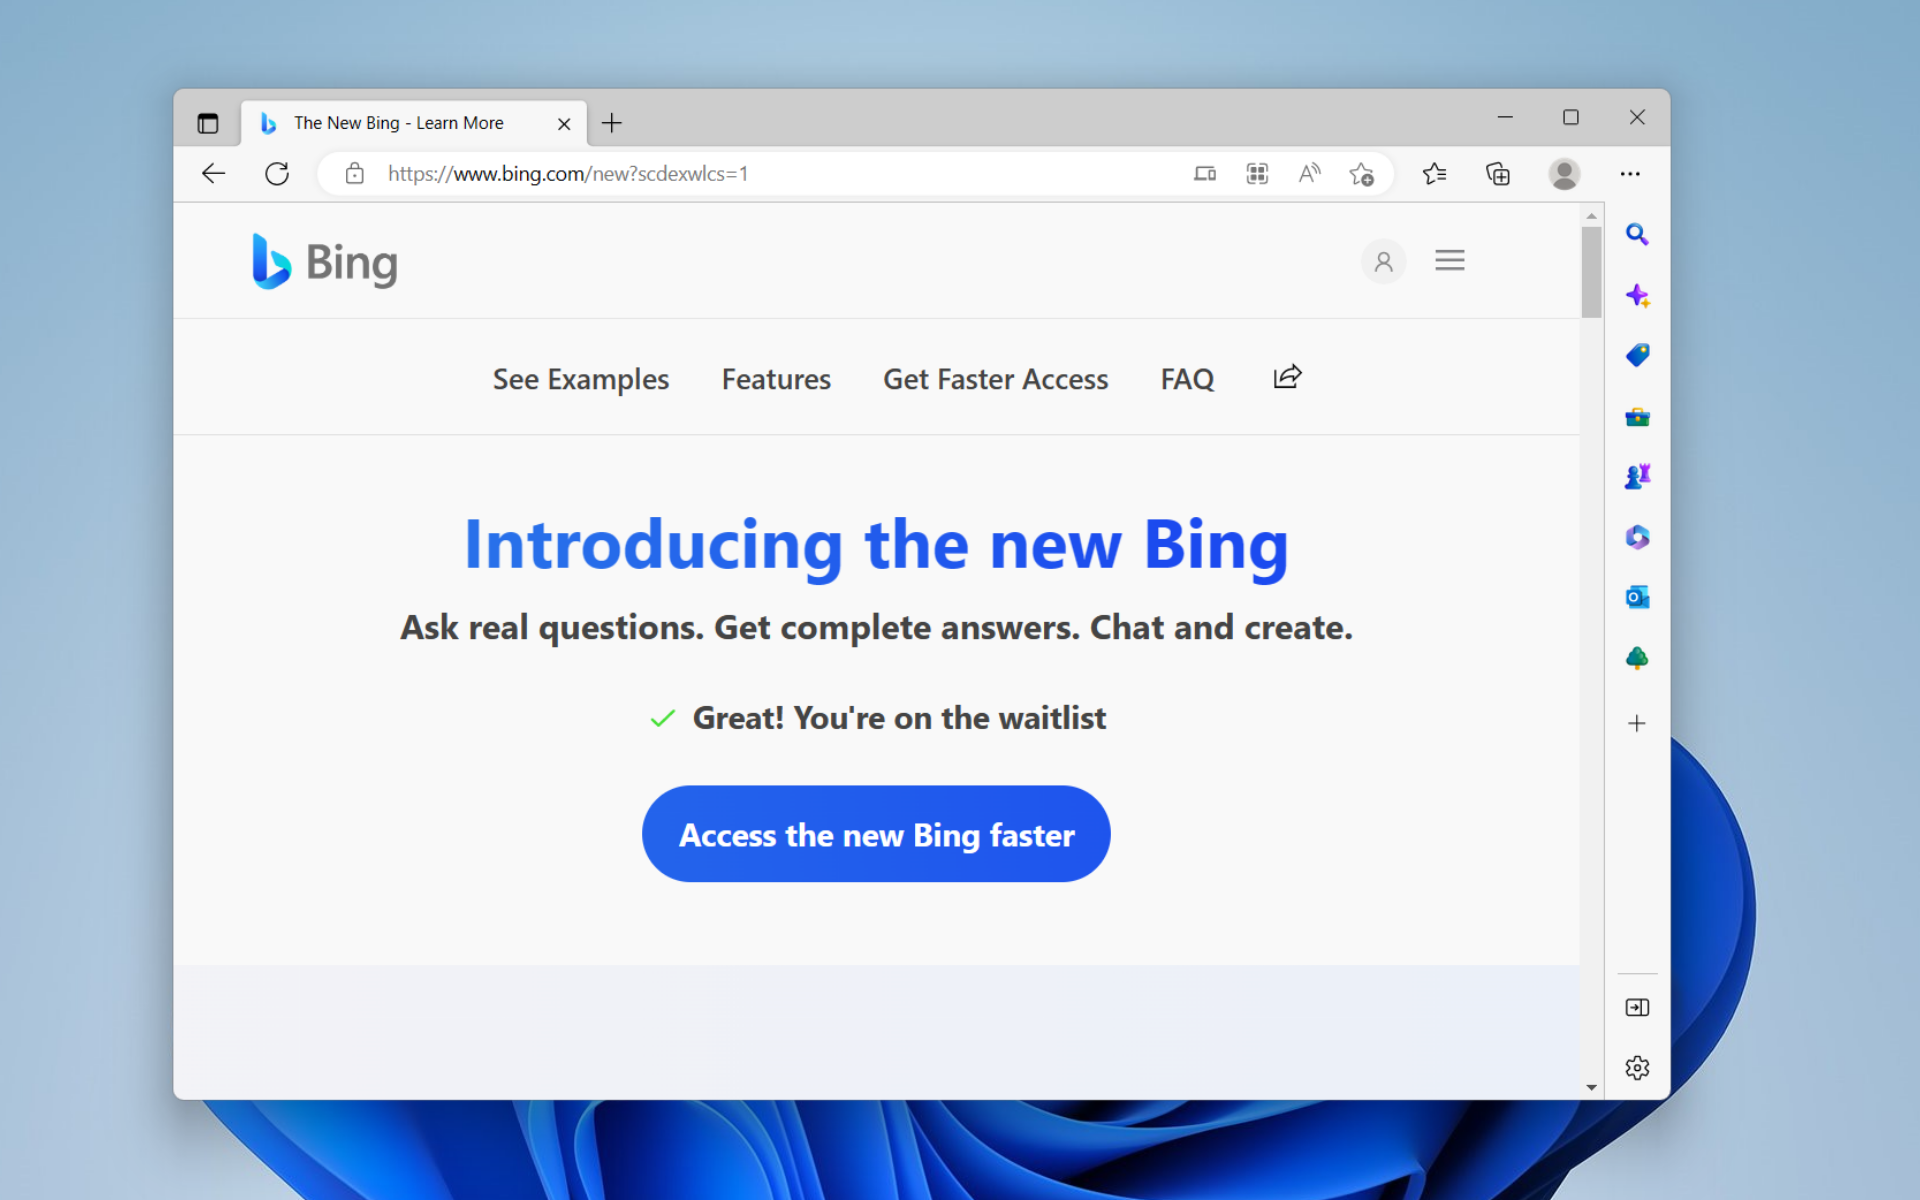Screen dimensions: 1920x1200
Task: Click the page scrollbar thumb
Action: (1591, 272)
